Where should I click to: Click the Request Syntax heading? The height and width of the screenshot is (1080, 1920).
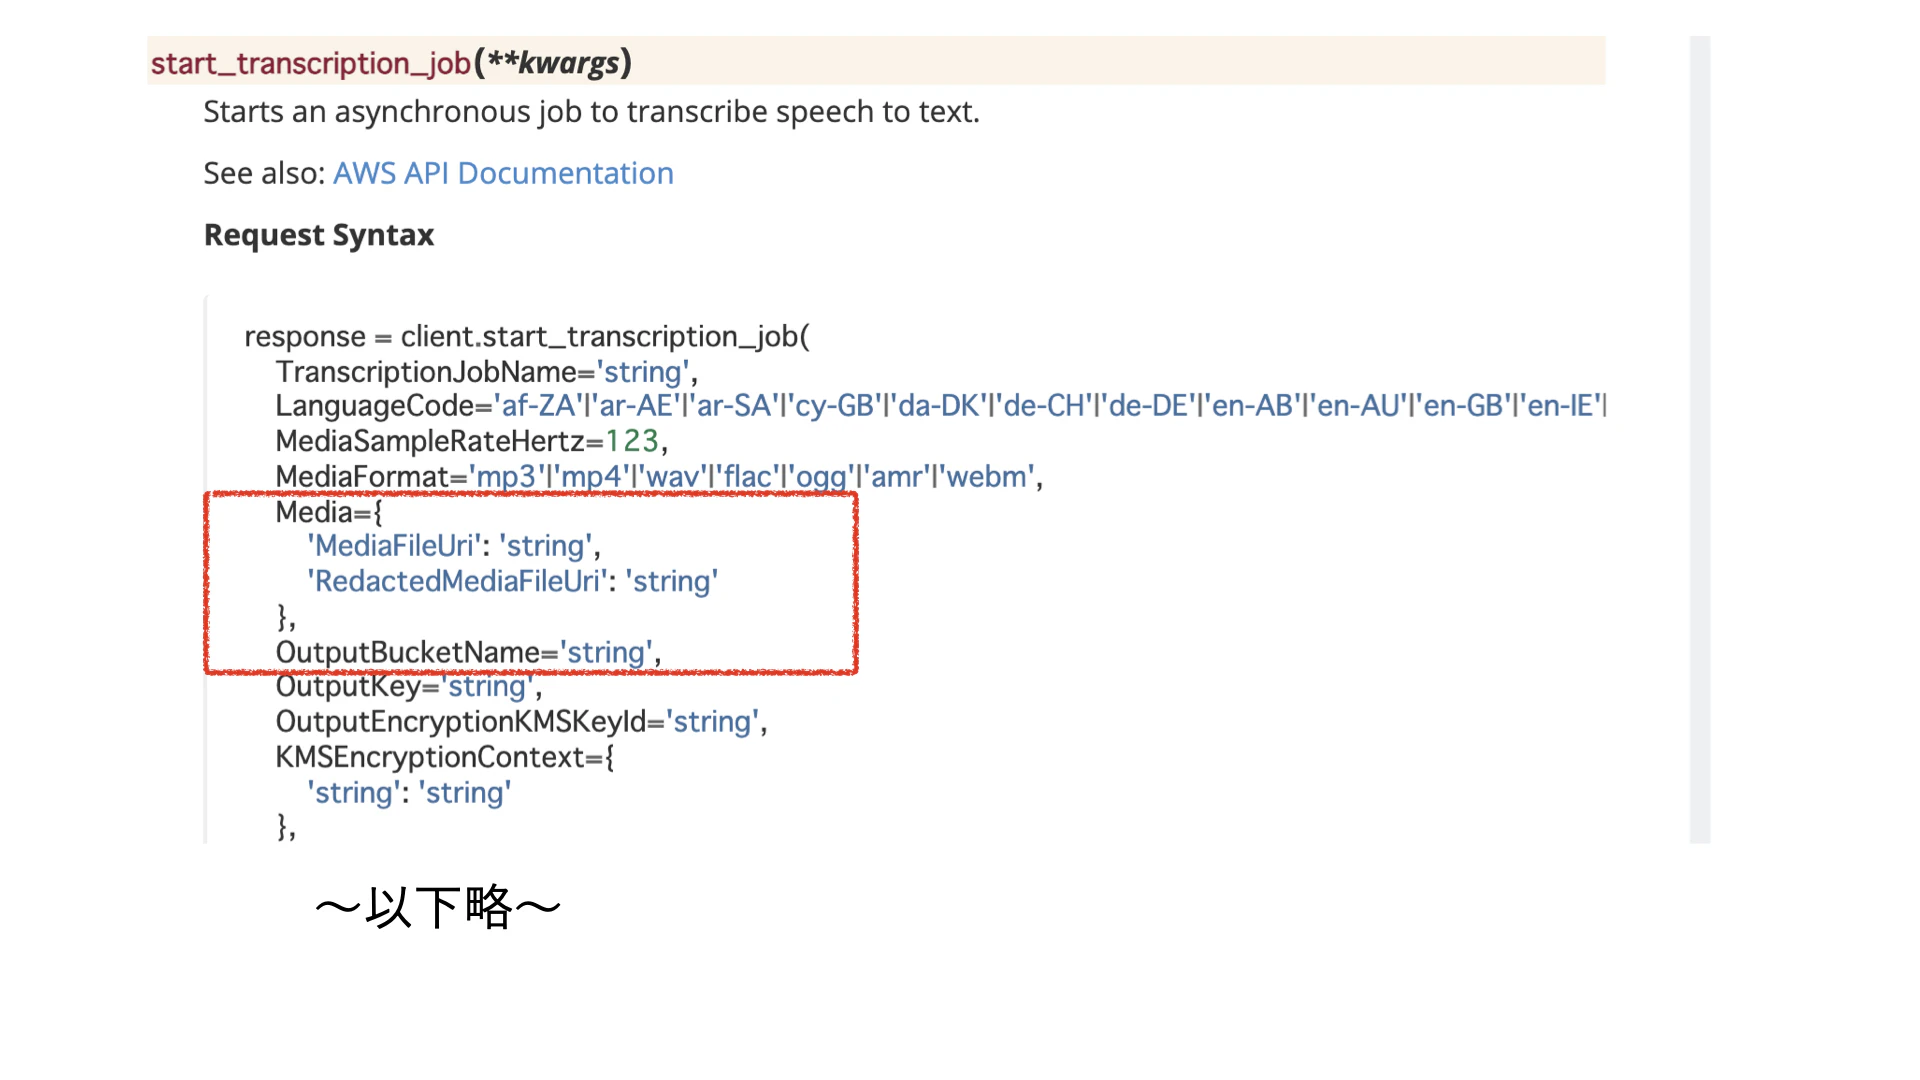(x=319, y=235)
